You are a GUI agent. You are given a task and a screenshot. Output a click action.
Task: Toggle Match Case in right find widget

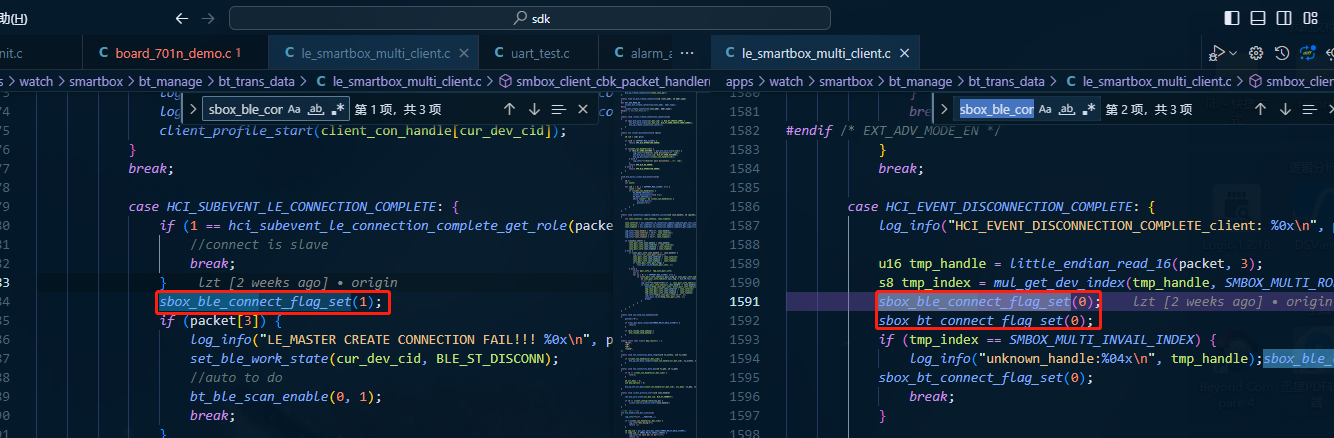[x=1045, y=109]
